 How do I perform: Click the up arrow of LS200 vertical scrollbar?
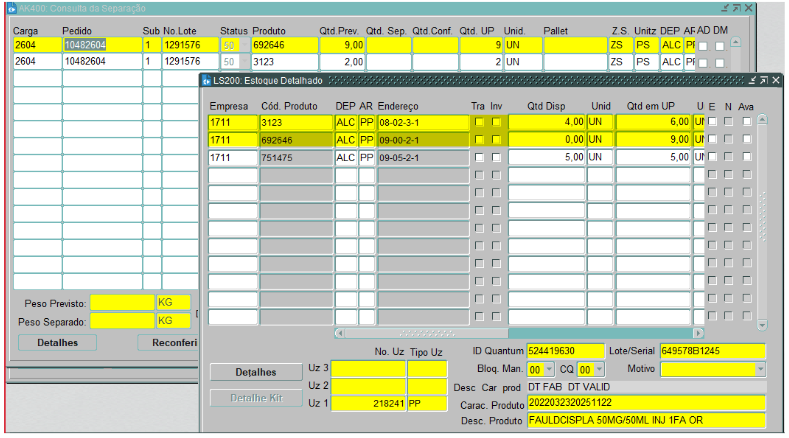[763, 120]
